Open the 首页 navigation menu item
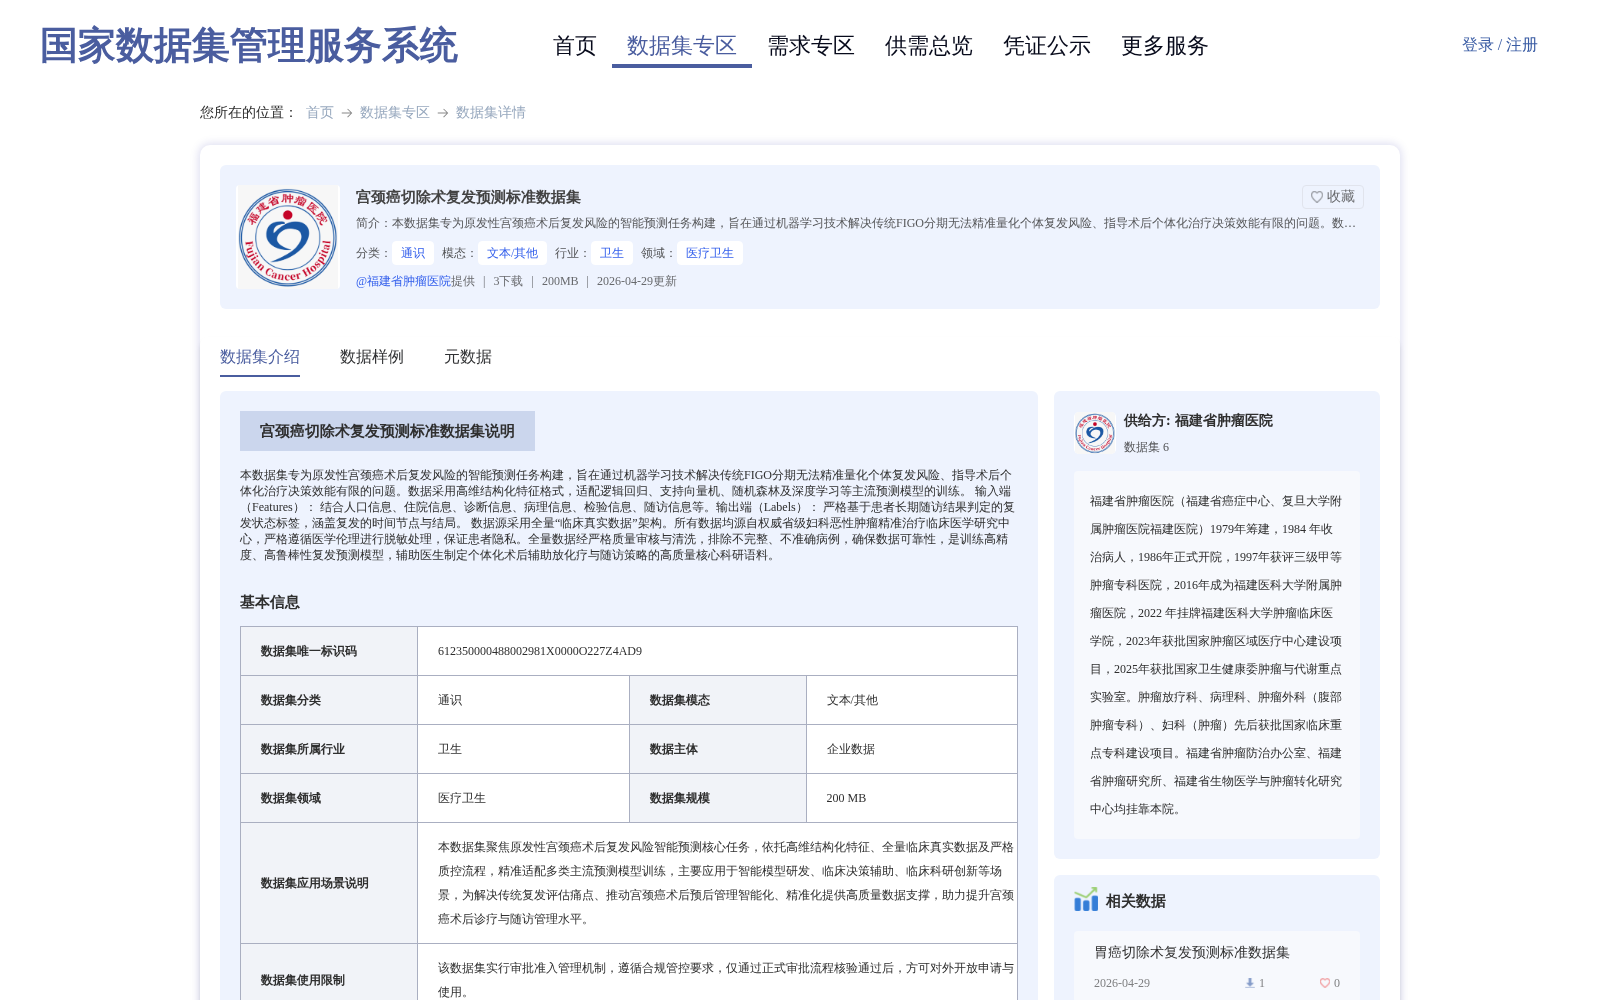The width and height of the screenshot is (1600, 1000). pos(574,46)
